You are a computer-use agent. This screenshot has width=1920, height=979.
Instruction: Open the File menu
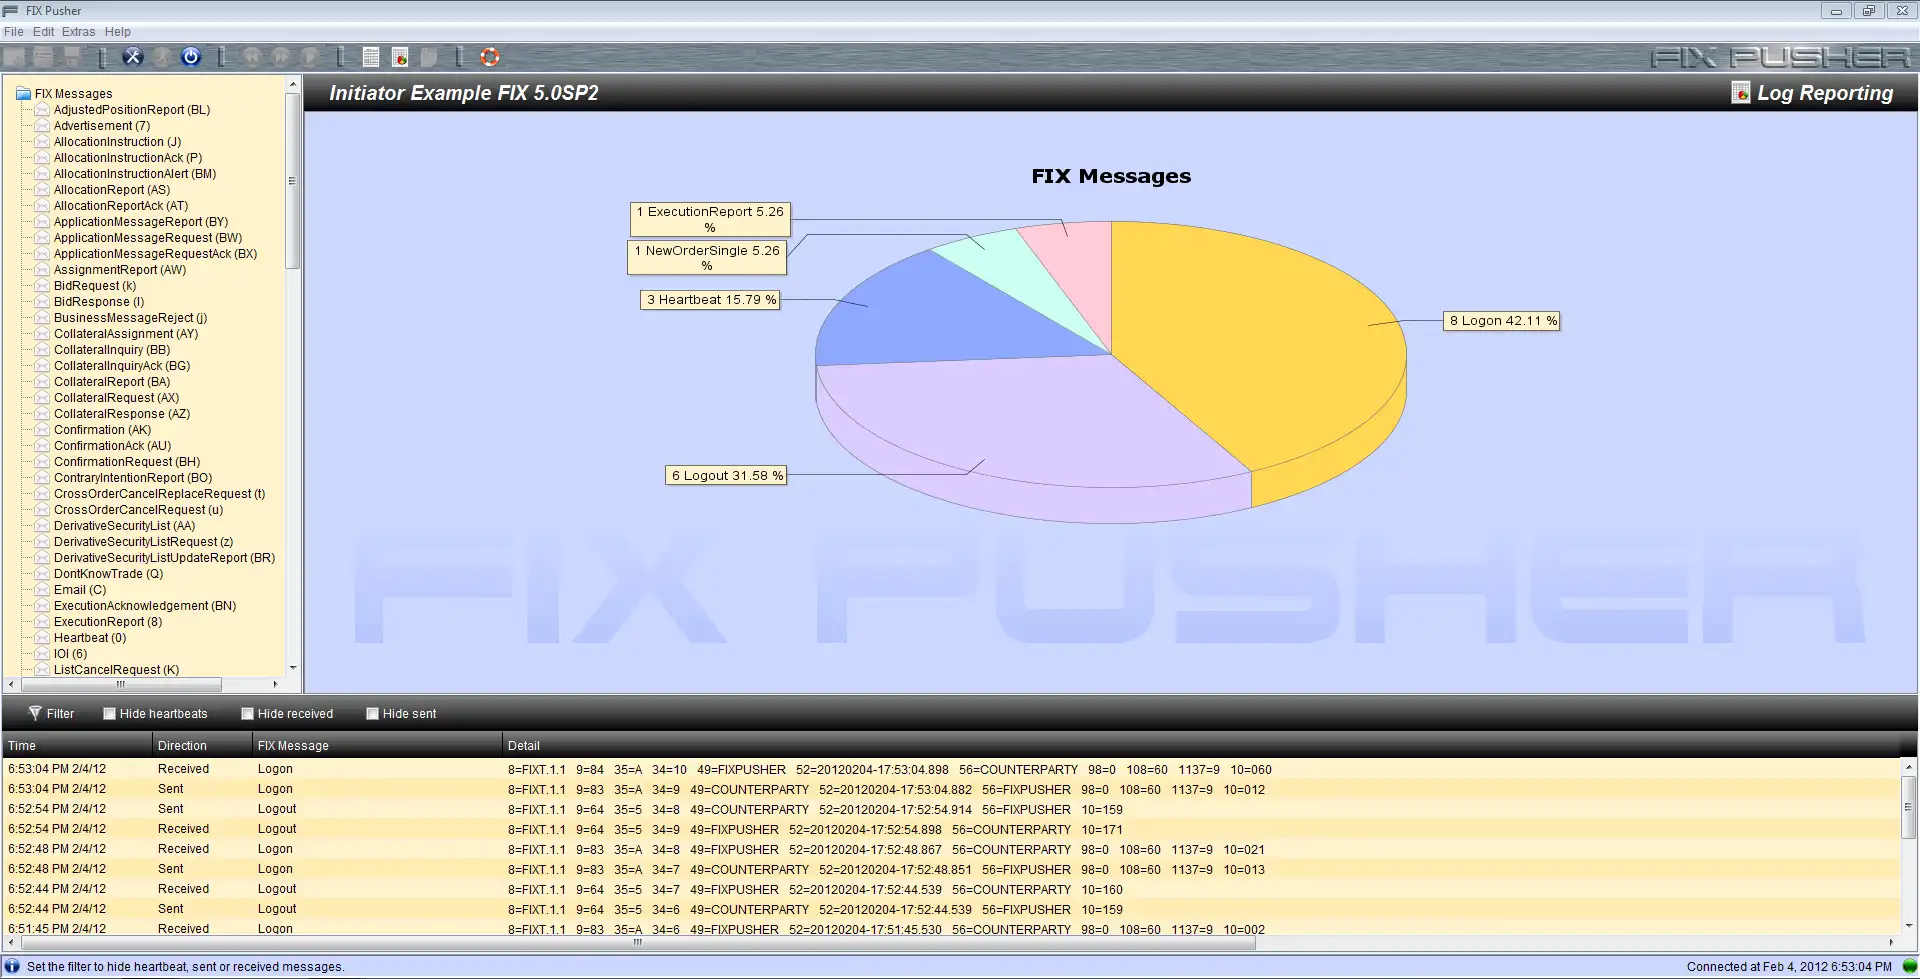pos(14,32)
